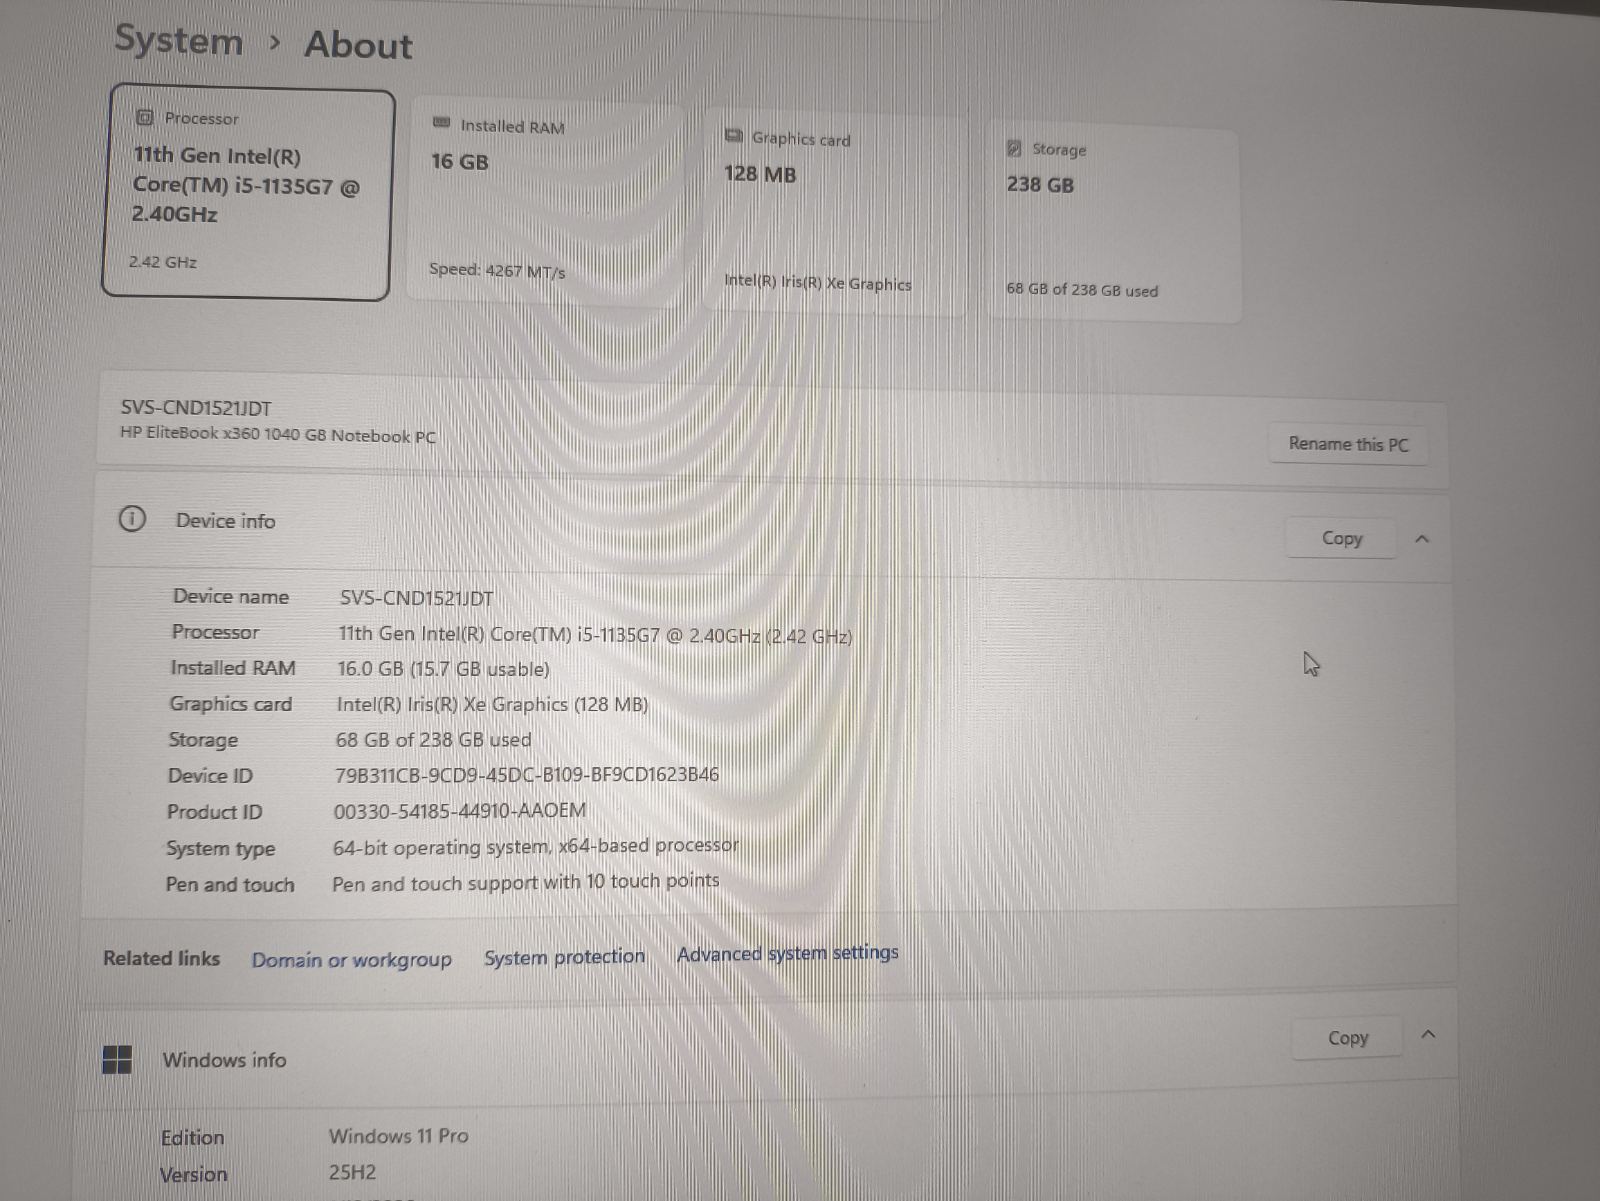The width and height of the screenshot is (1600, 1201).
Task: Click the 'Device name' row label
Action: (x=230, y=597)
